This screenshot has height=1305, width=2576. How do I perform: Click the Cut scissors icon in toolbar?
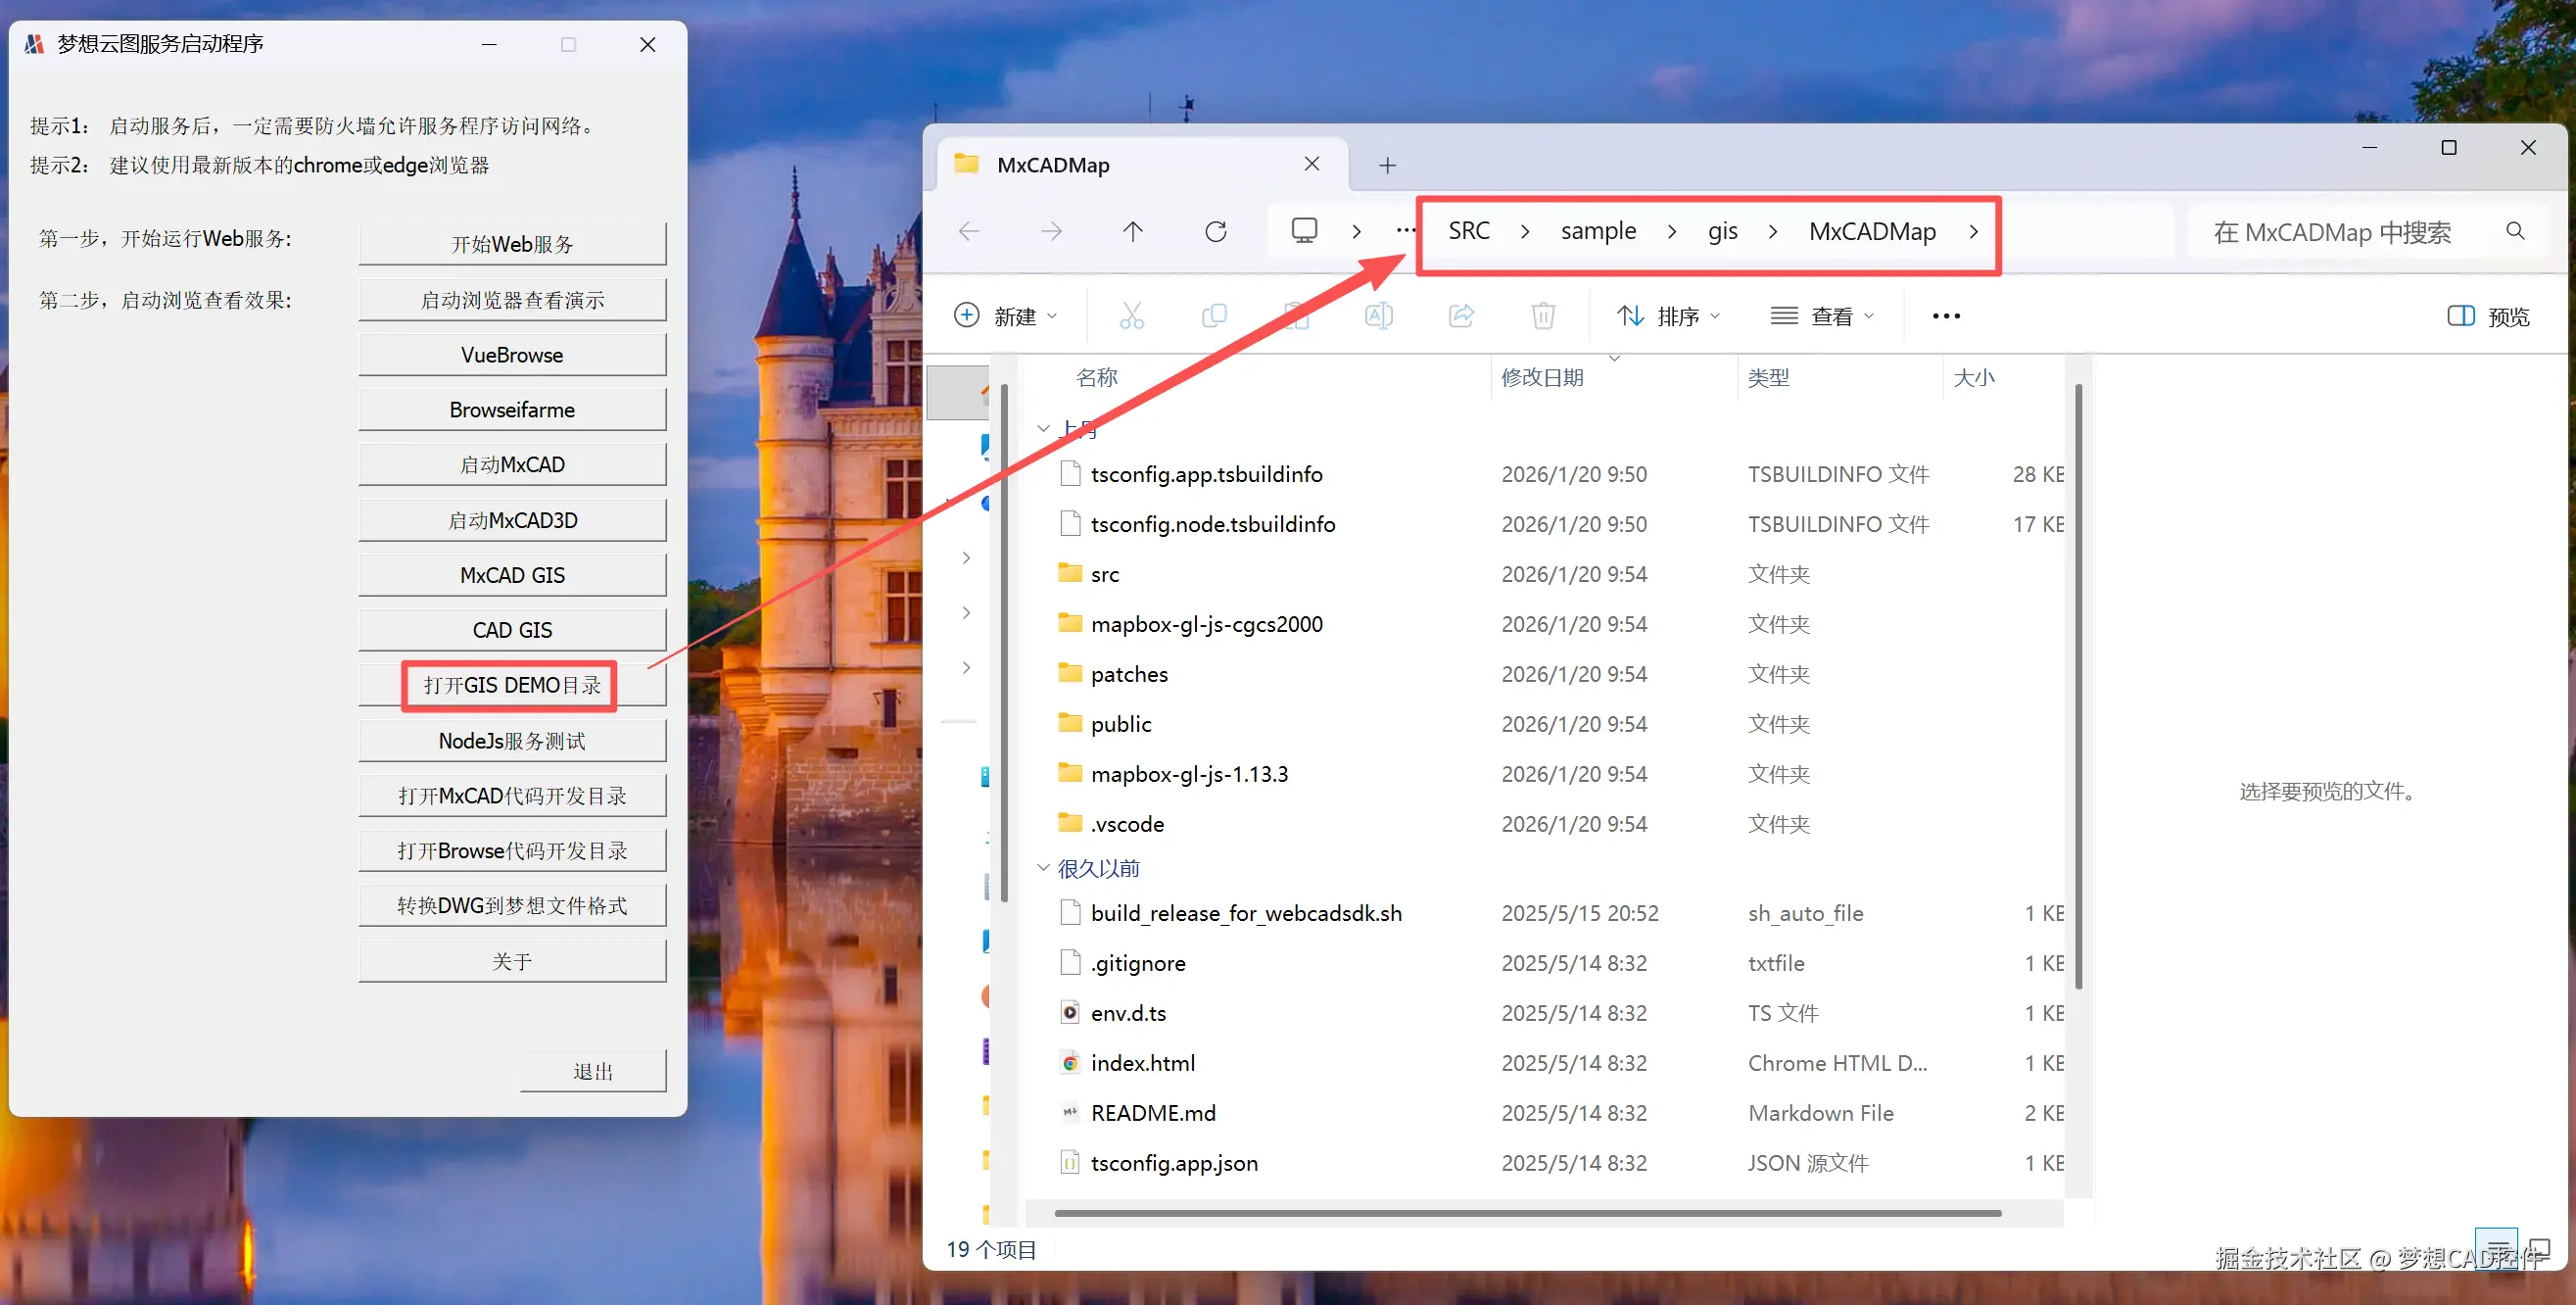1131,316
